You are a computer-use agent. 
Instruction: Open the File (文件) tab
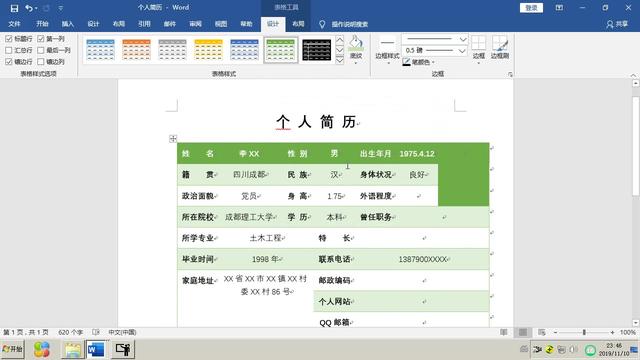14,24
